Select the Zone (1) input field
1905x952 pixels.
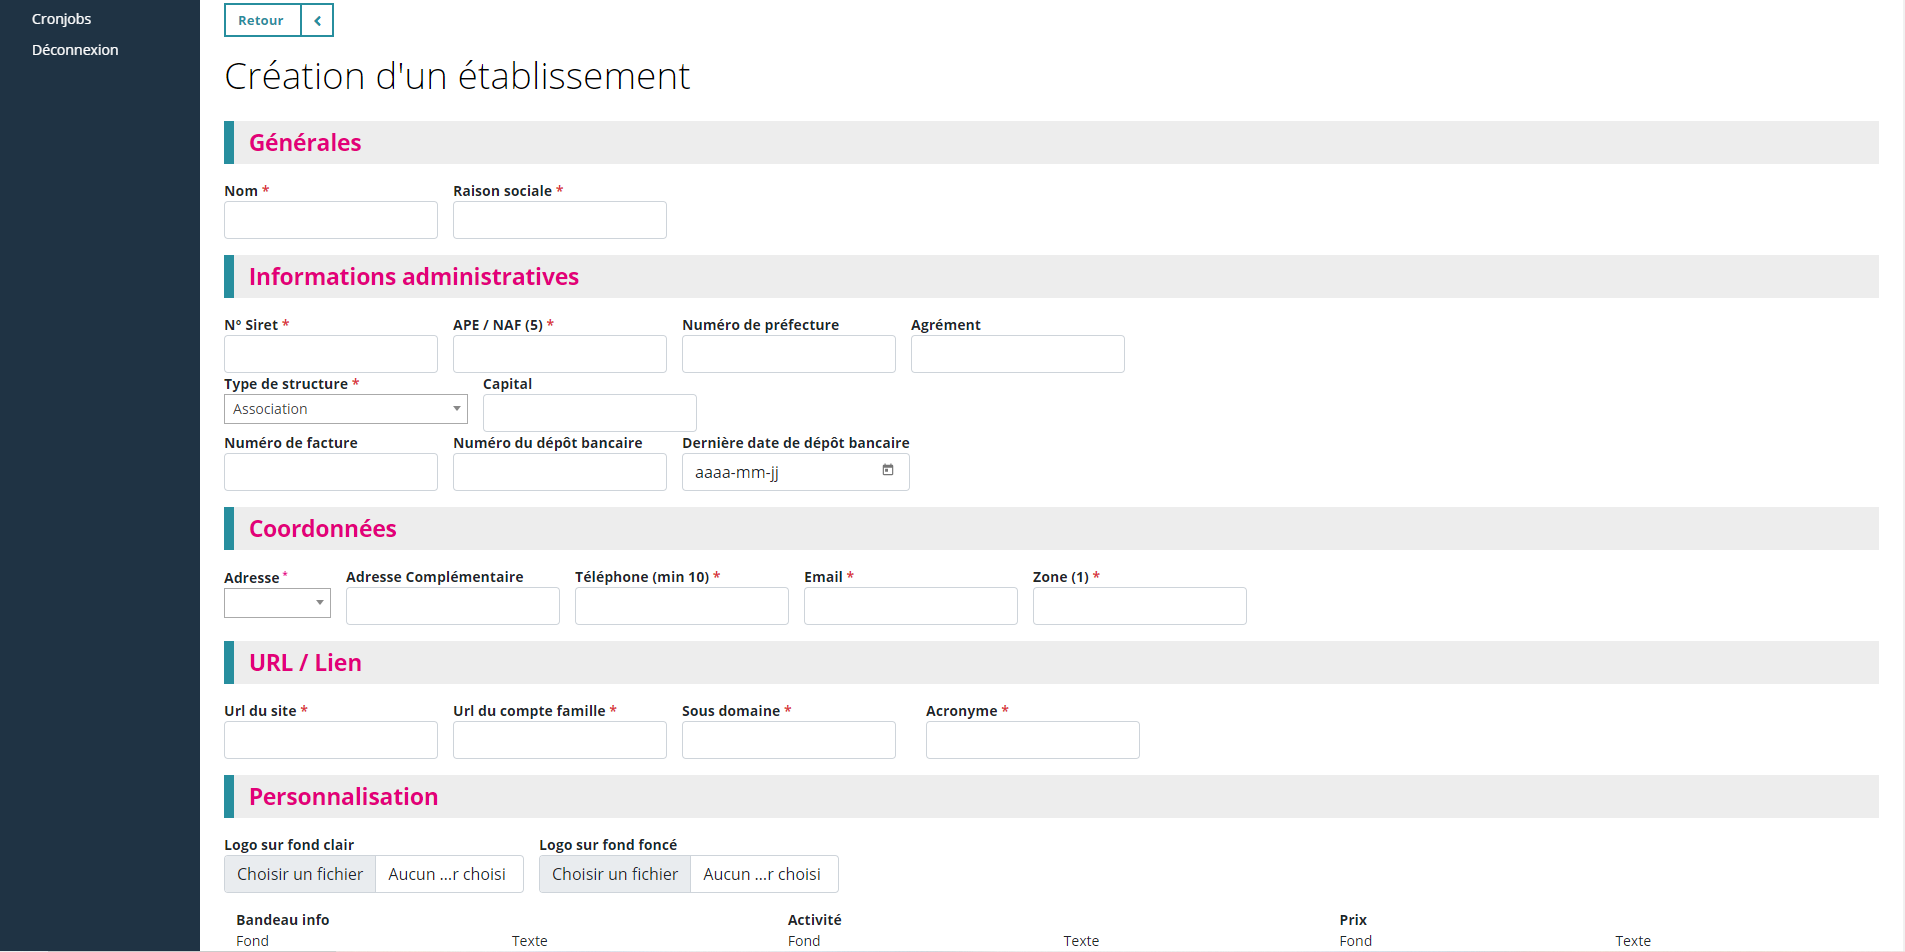click(1140, 606)
